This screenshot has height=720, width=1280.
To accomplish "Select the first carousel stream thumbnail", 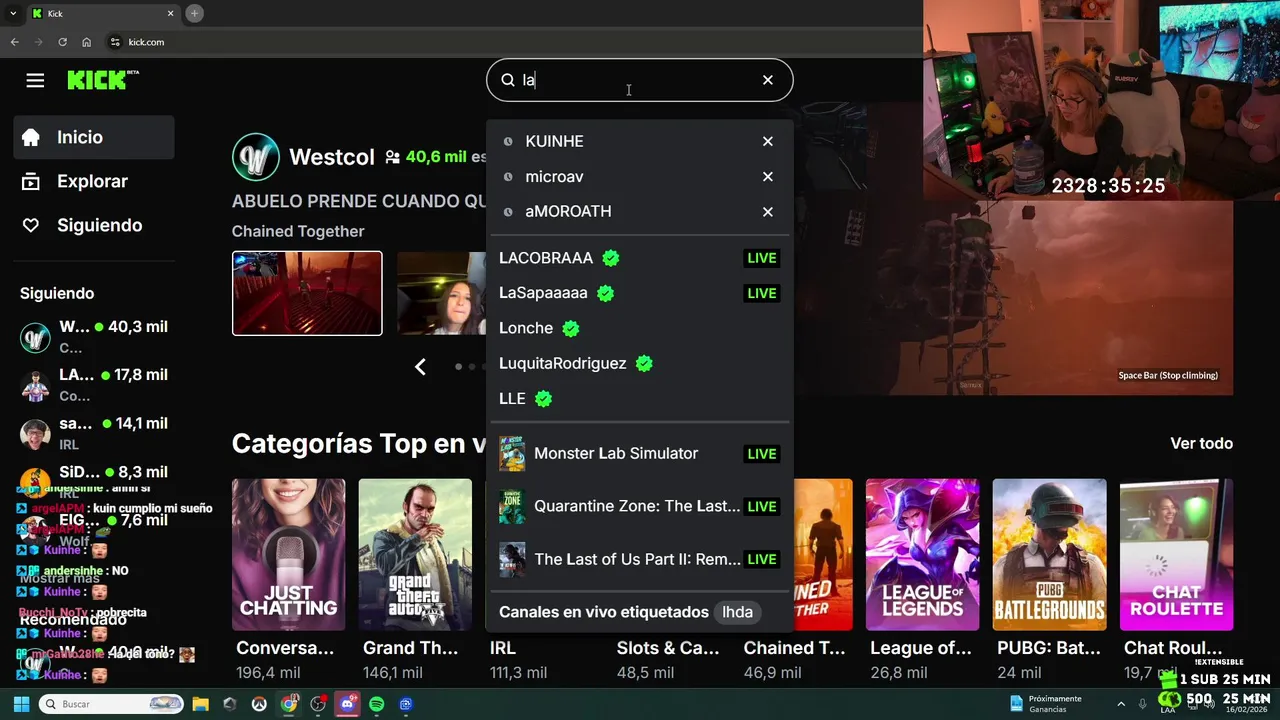I will (307, 293).
